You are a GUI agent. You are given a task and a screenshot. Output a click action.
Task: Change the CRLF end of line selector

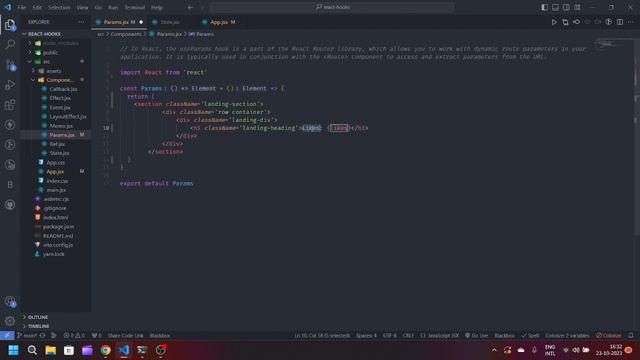(x=408, y=336)
